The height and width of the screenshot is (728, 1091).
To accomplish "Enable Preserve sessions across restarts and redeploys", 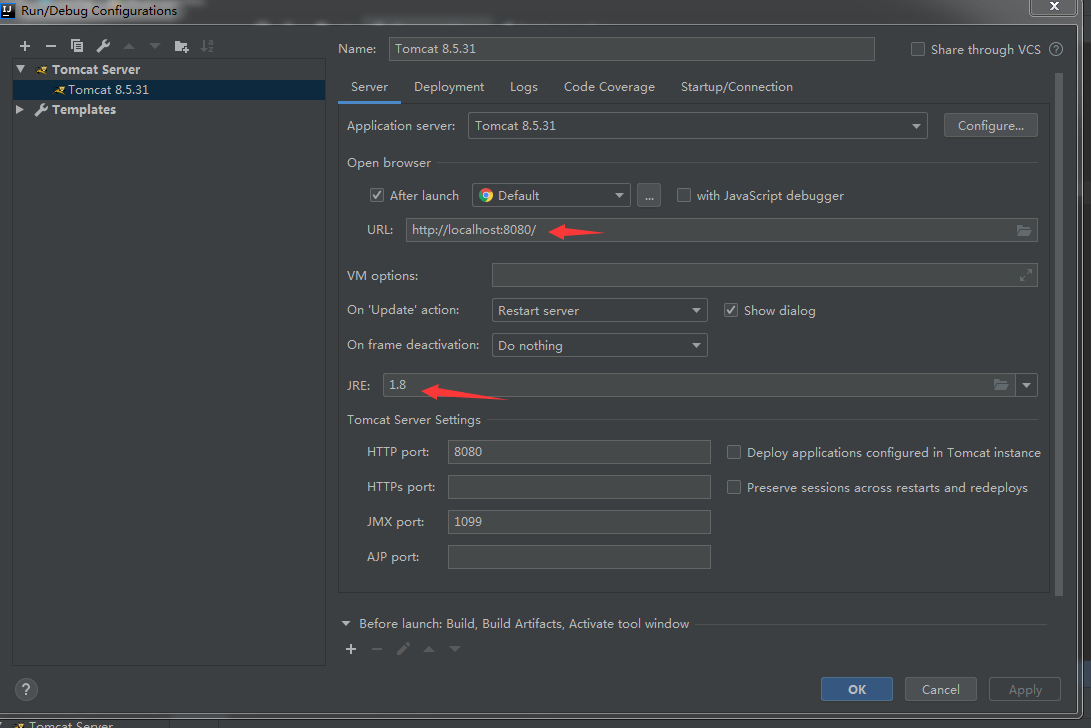I will pyautogui.click(x=733, y=487).
